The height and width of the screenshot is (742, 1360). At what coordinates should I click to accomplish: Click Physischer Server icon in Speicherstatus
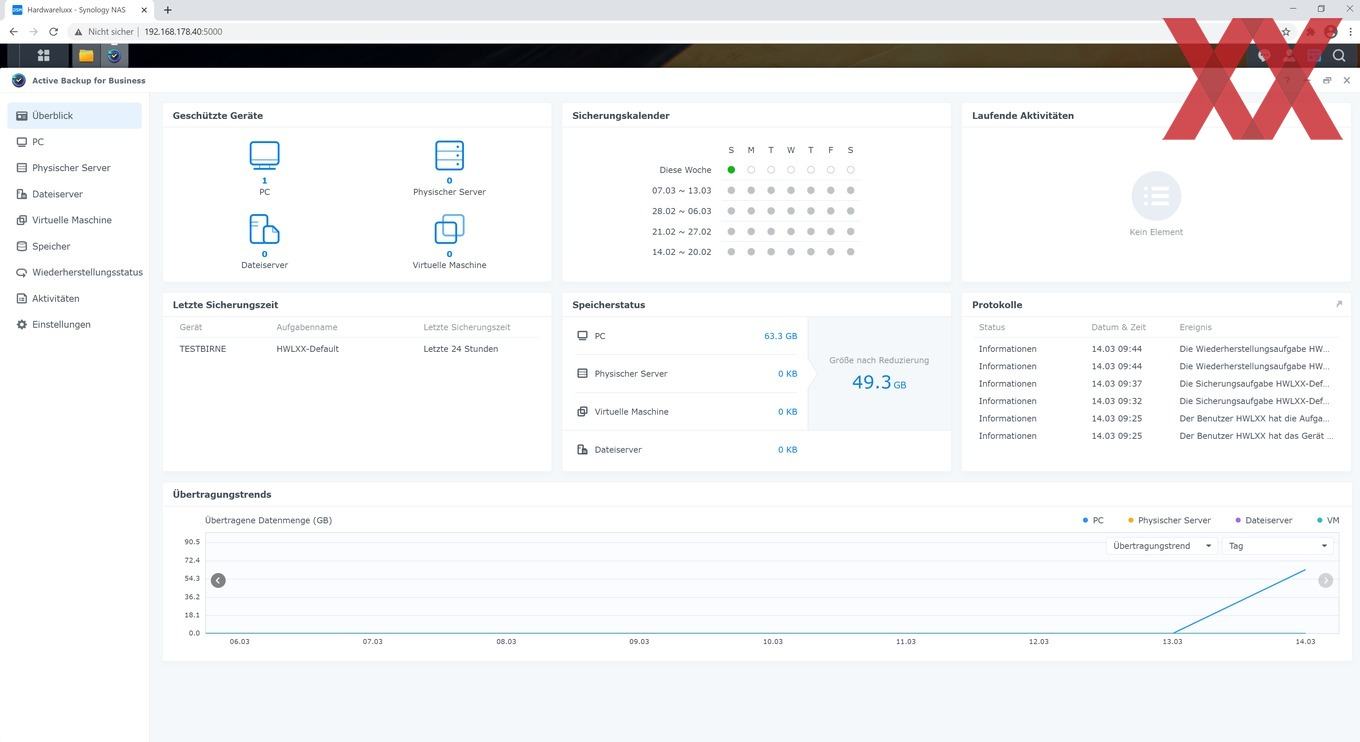(x=582, y=374)
